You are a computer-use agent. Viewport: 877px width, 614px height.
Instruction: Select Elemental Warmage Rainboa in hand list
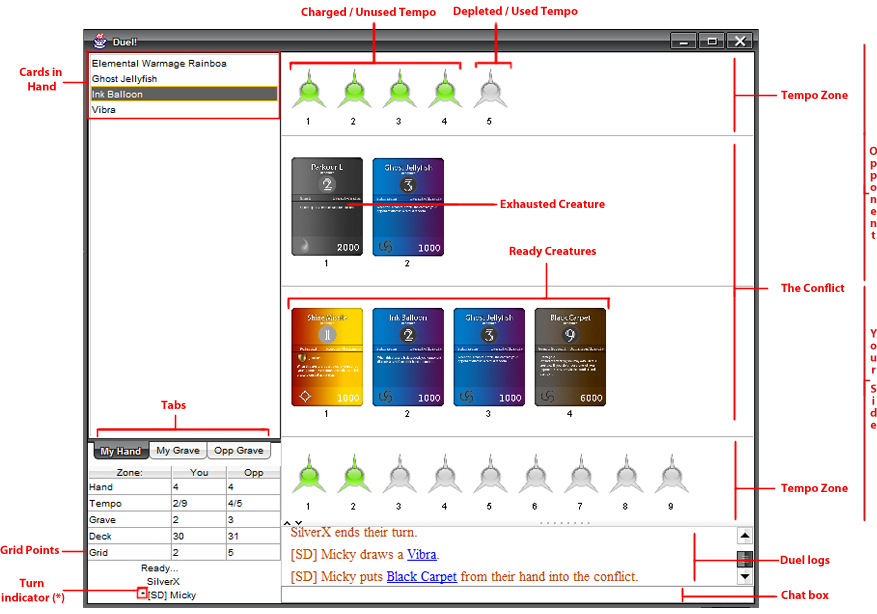coord(159,63)
